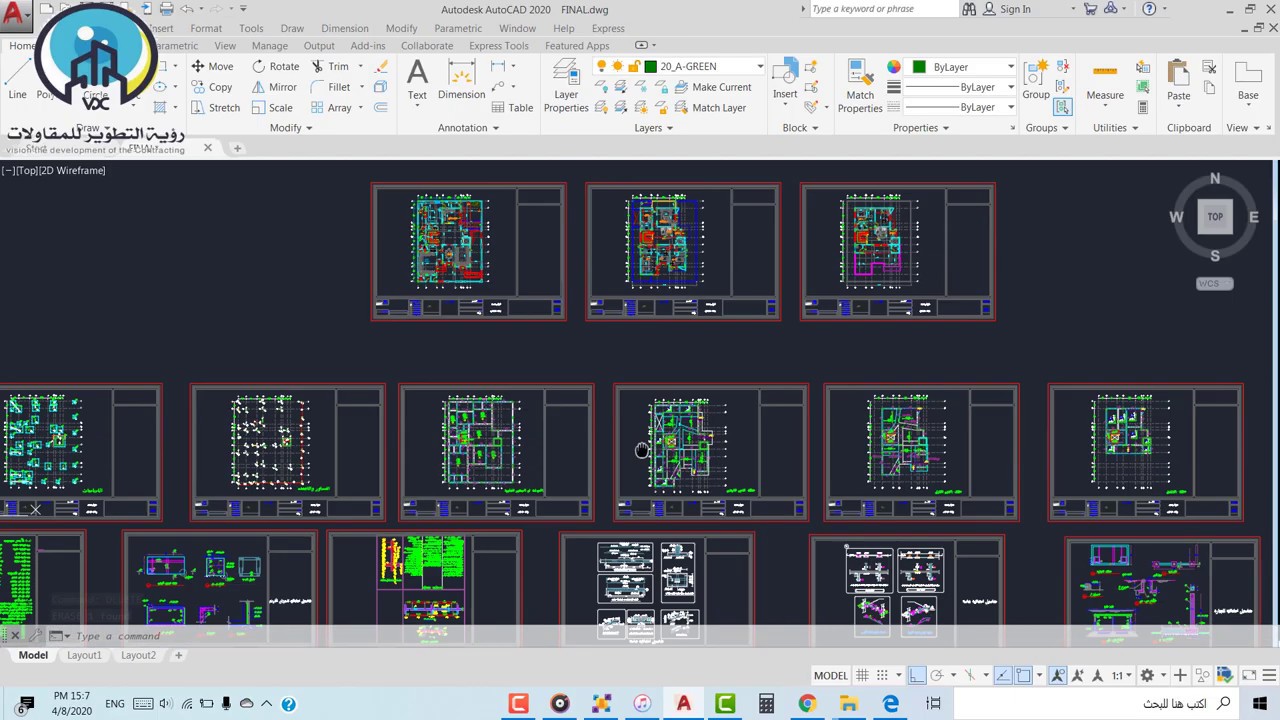1280x720 pixels.
Task: Click the Line draw tool
Action: tap(18, 80)
